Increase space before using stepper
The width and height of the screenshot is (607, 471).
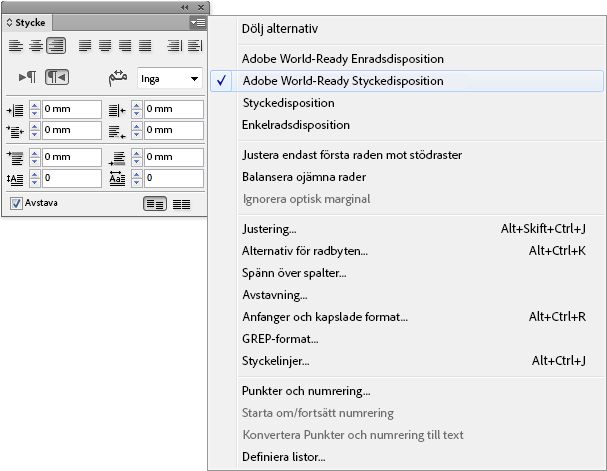tap(34, 153)
